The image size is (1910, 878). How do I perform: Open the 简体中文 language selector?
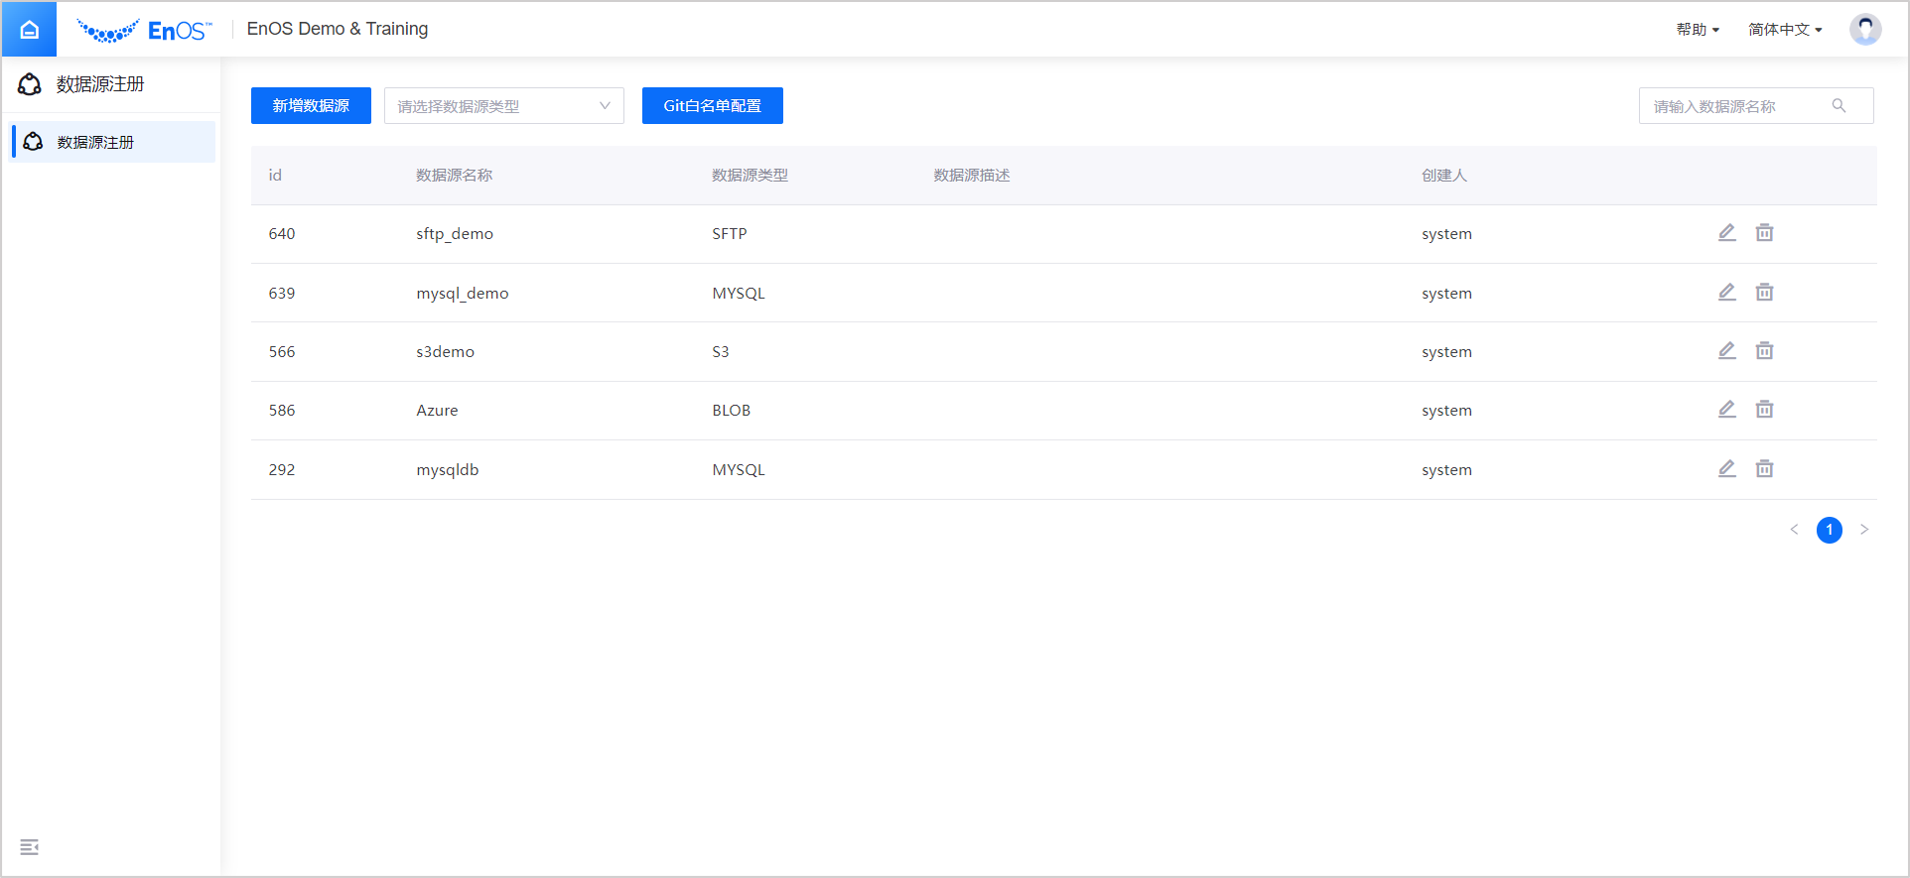click(x=1784, y=29)
